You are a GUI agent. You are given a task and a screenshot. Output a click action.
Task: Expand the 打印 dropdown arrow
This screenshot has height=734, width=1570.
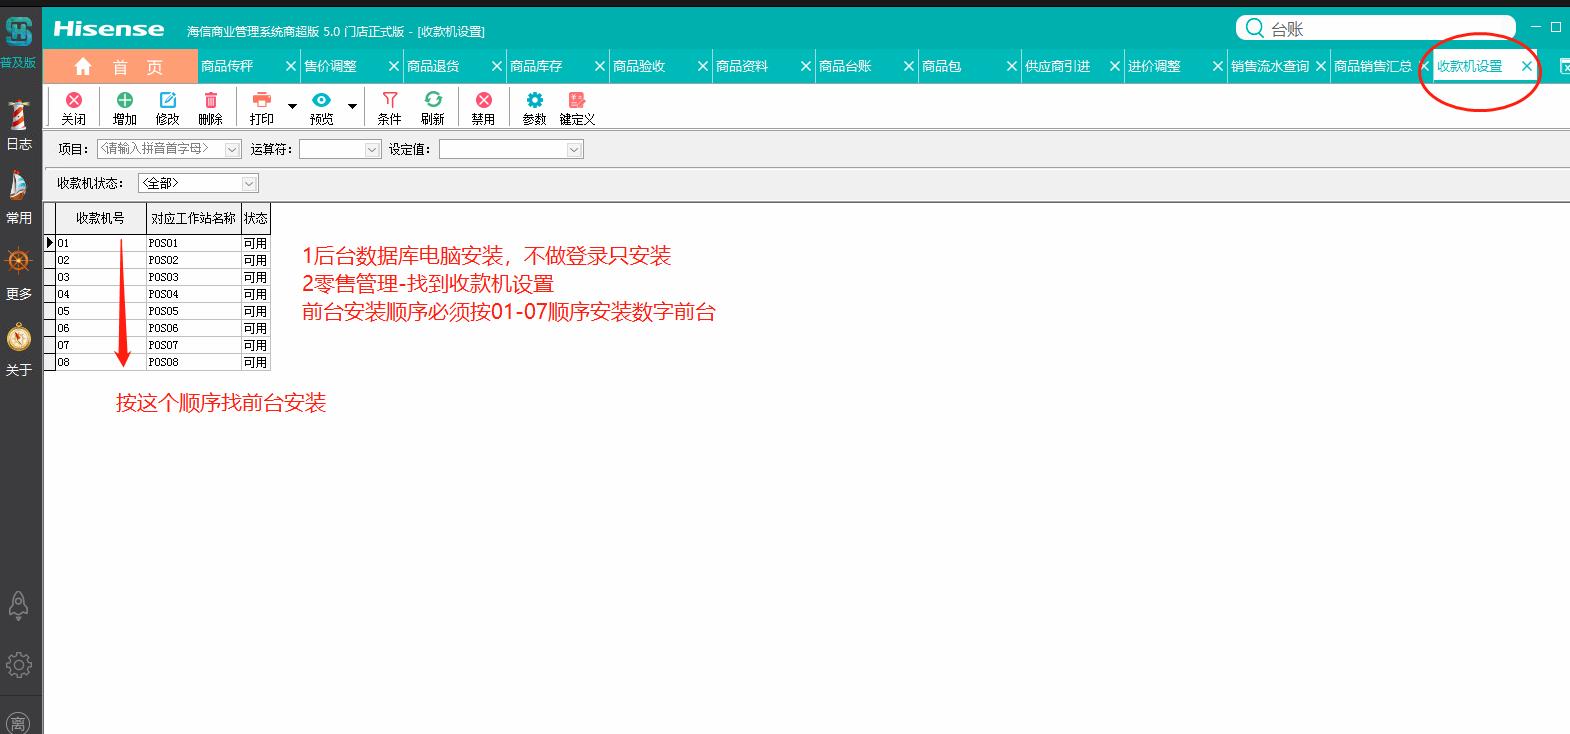click(x=292, y=106)
